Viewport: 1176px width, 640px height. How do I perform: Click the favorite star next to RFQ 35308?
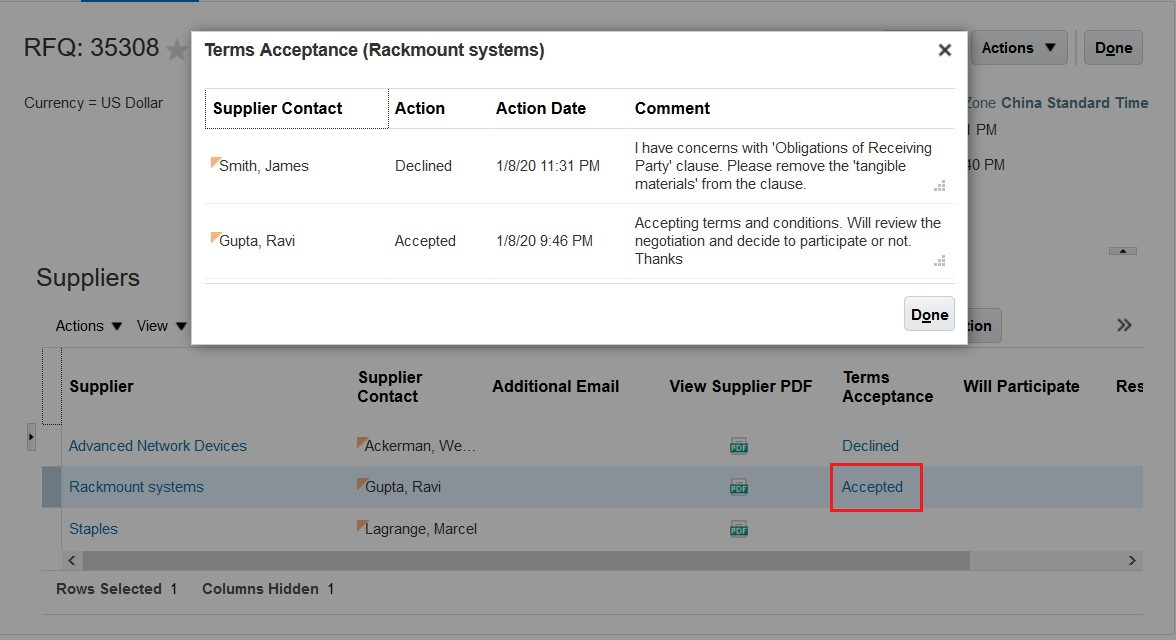[177, 50]
